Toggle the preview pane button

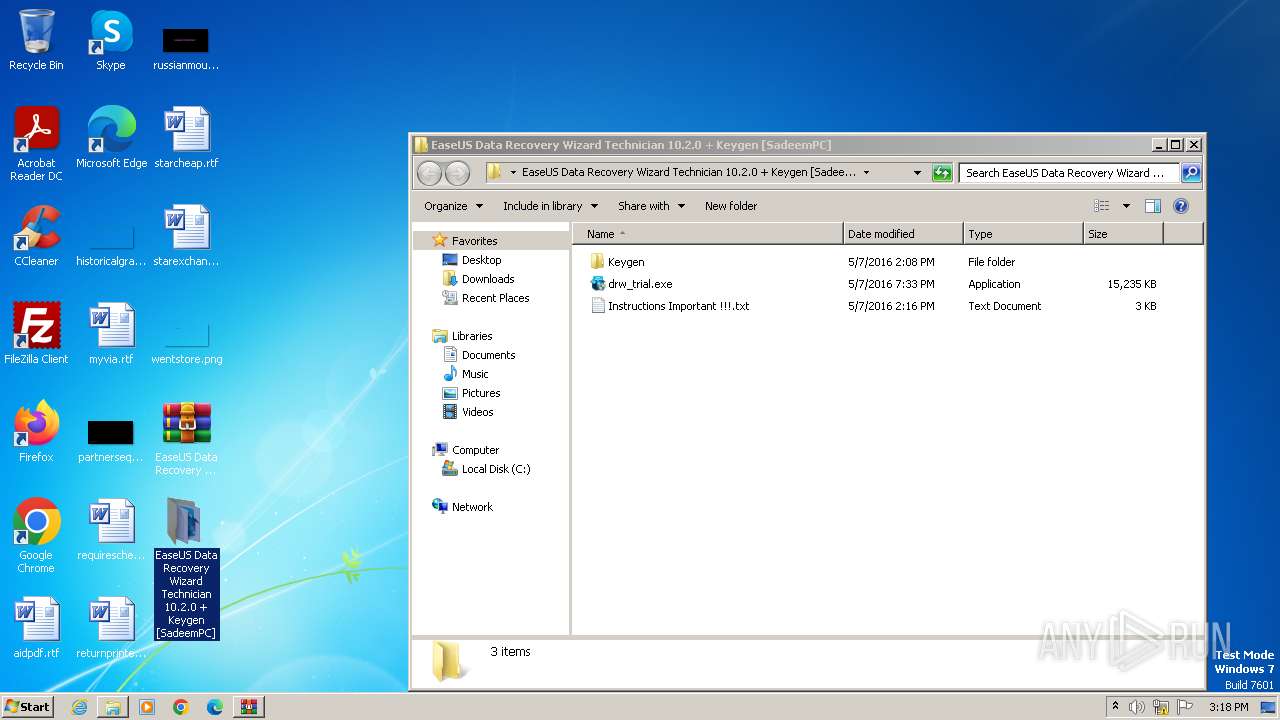pyautogui.click(x=1152, y=206)
